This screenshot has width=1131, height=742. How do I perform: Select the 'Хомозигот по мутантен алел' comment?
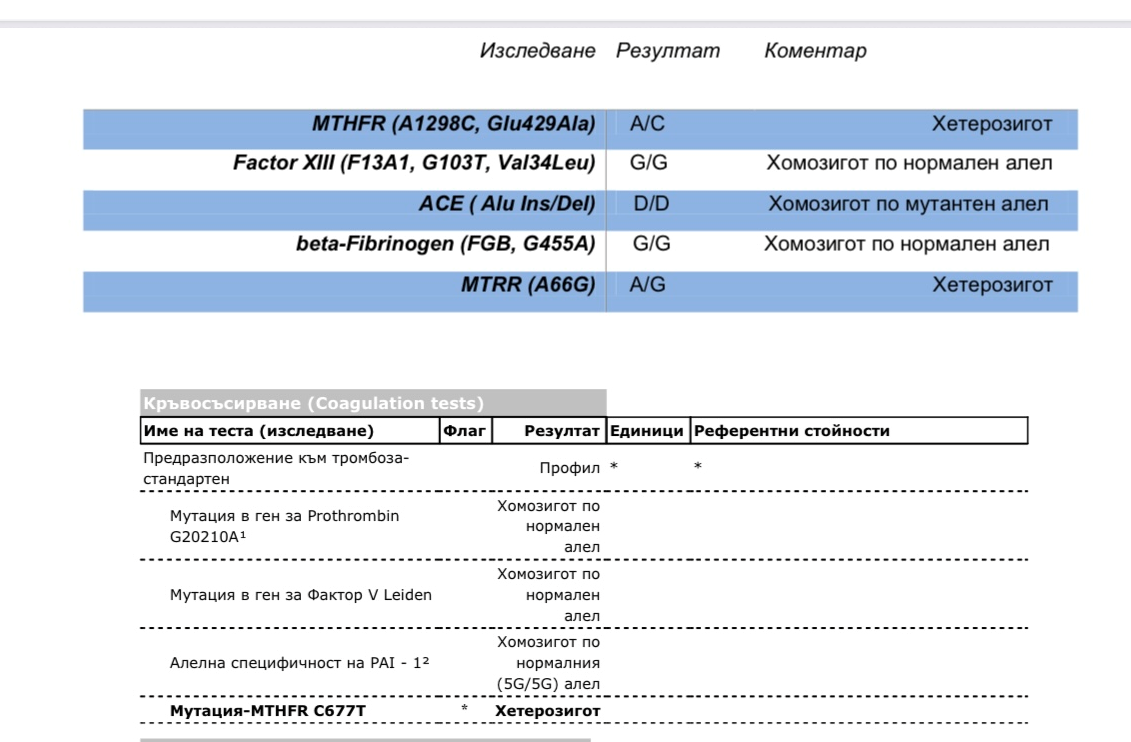(908, 204)
